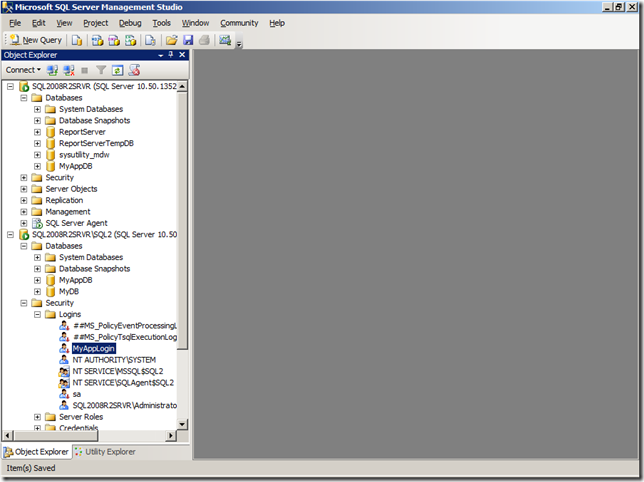Screen dimensions: 644x482
Task: Open the Help menu
Action: [277, 23]
